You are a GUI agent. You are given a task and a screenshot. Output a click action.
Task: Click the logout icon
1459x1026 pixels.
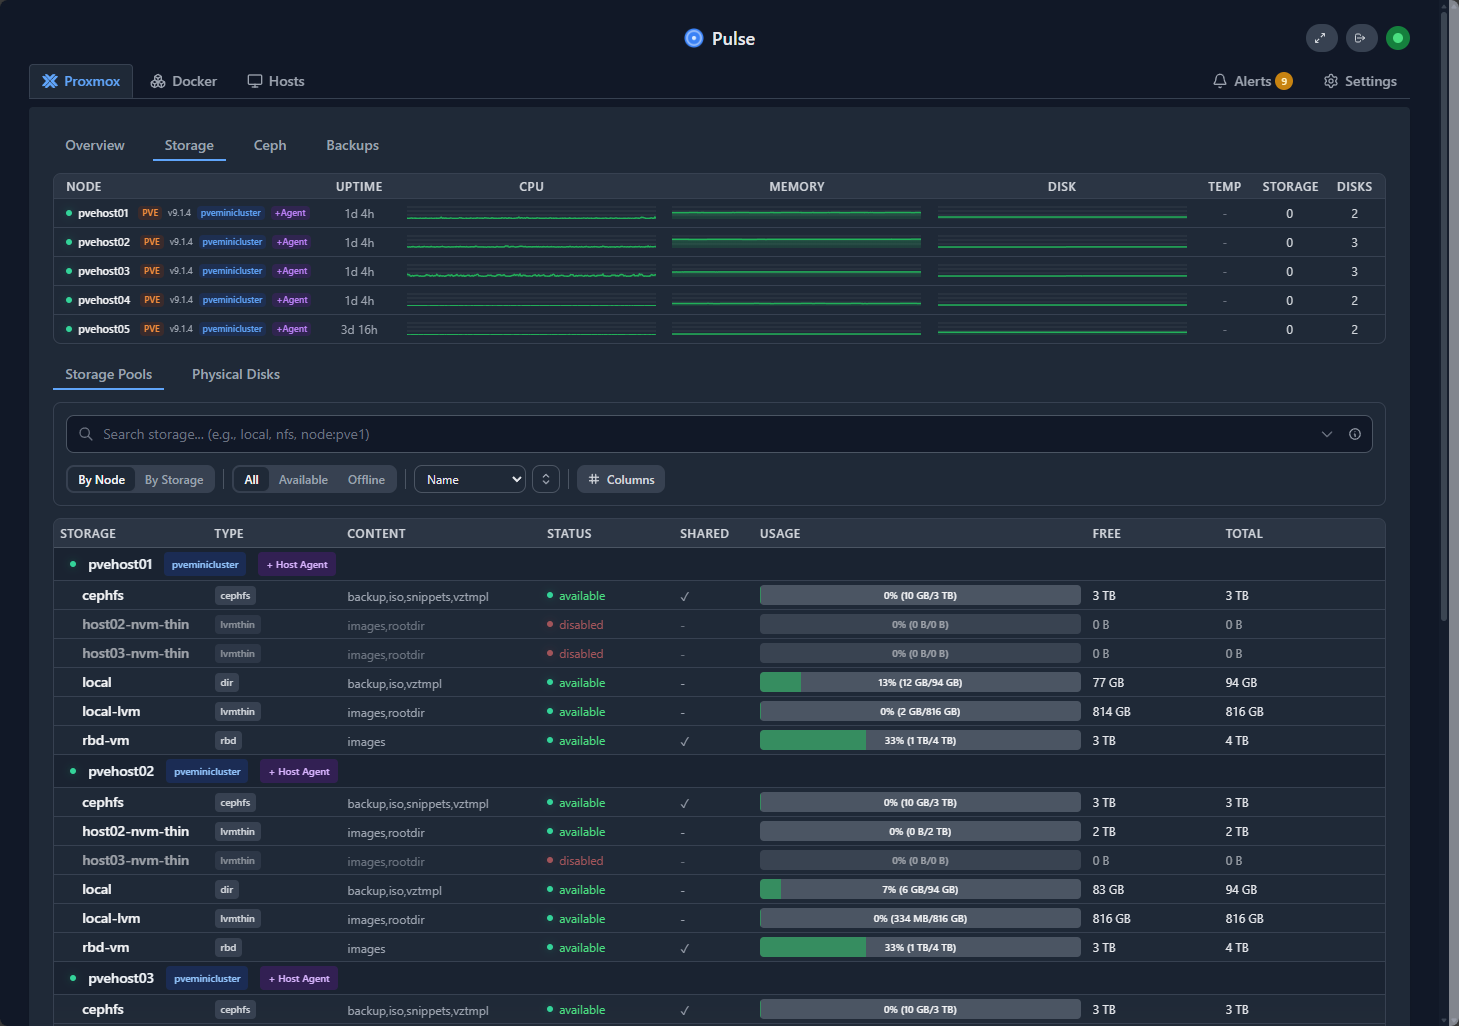(1361, 38)
